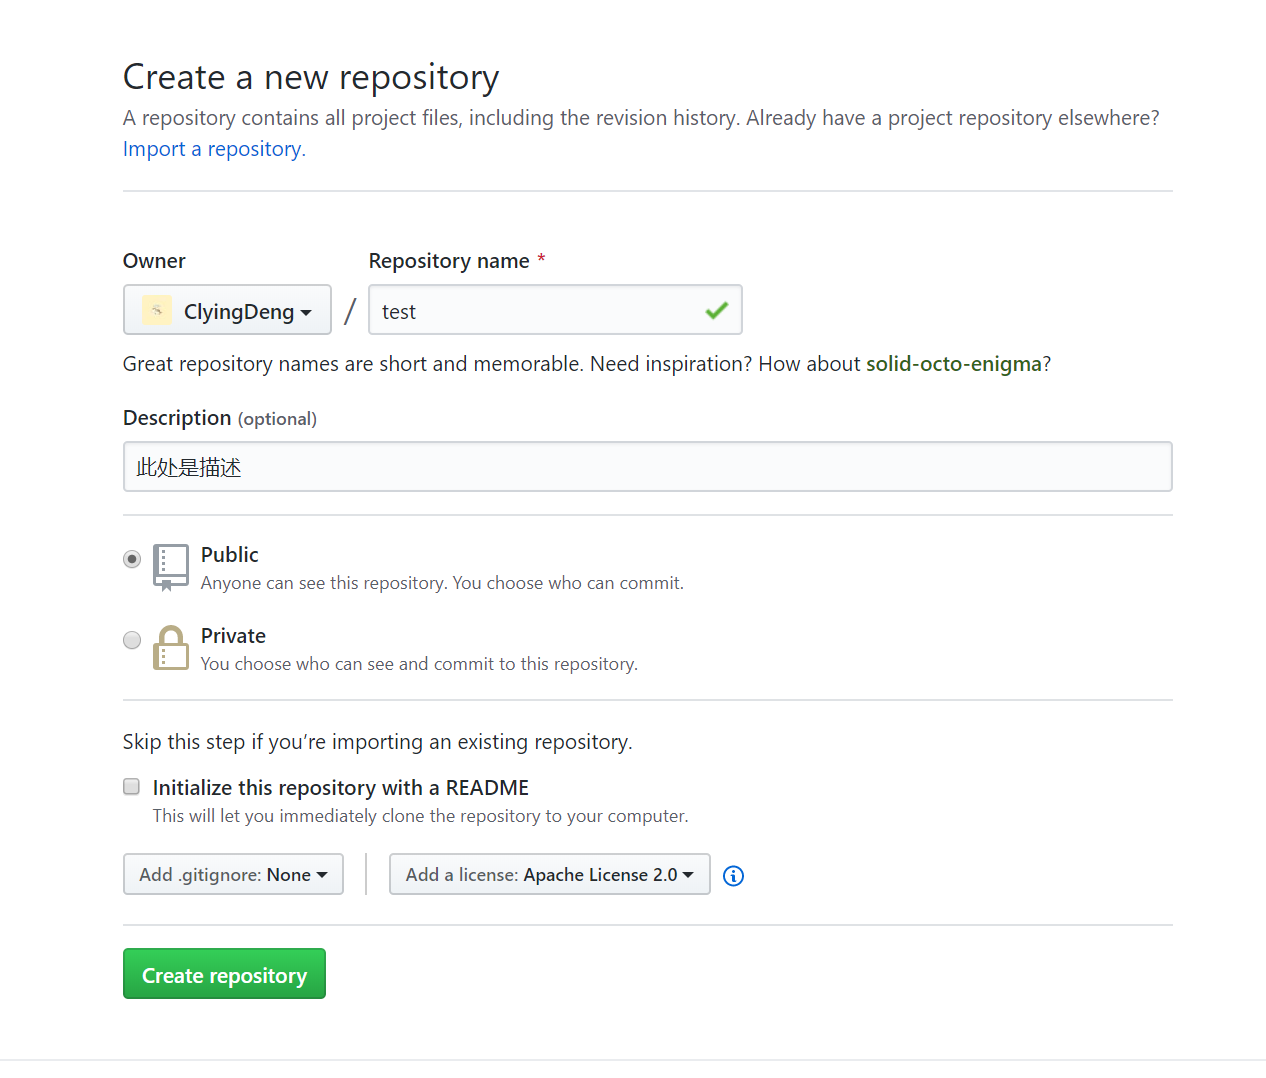1266x1078 pixels.
Task: Click the private repository lock icon
Action: pyautogui.click(x=171, y=648)
